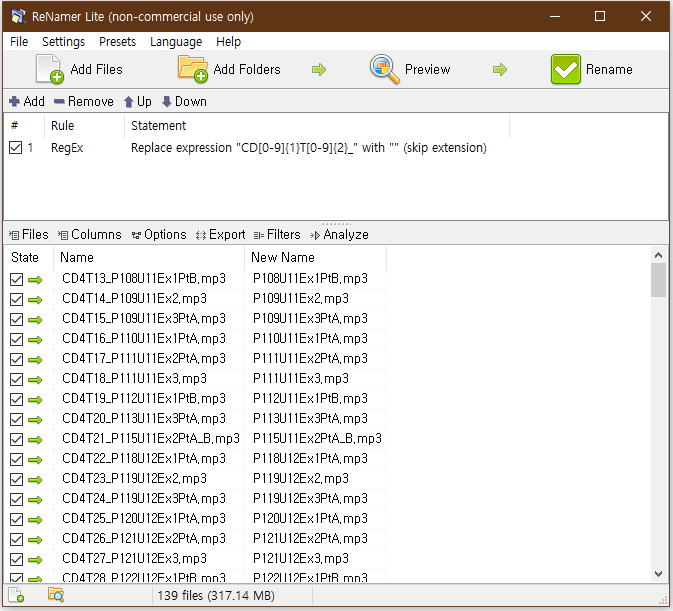The width and height of the screenshot is (673, 611).
Task: Select file CD4T23_P119U12Ex2.mp3
Action: [x=134, y=478]
